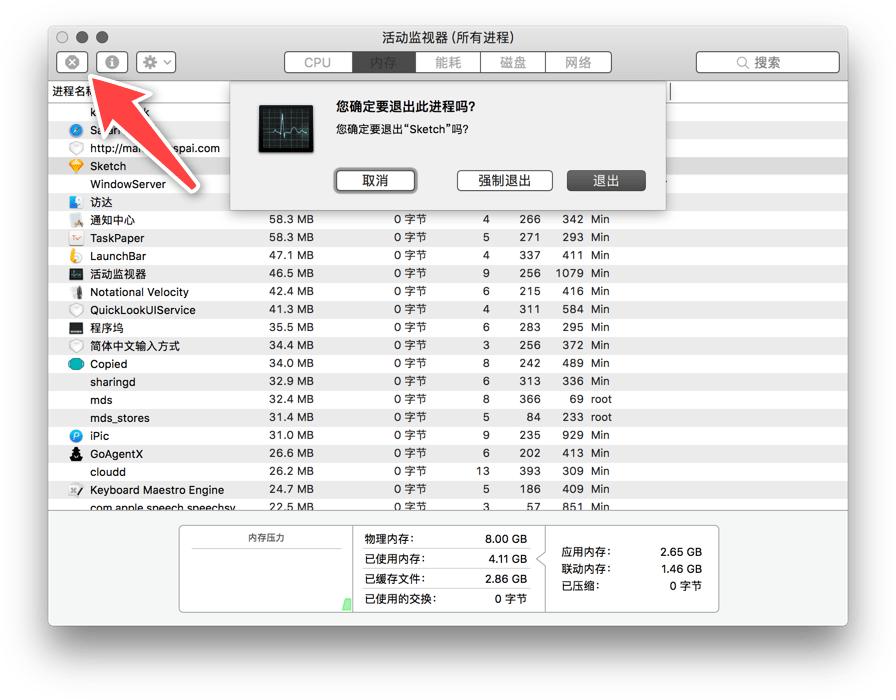Select the cloudd process name
Image resolution: width=896 pixels, height=700 pixels.
pyautogui.click(x=107, y=472)
